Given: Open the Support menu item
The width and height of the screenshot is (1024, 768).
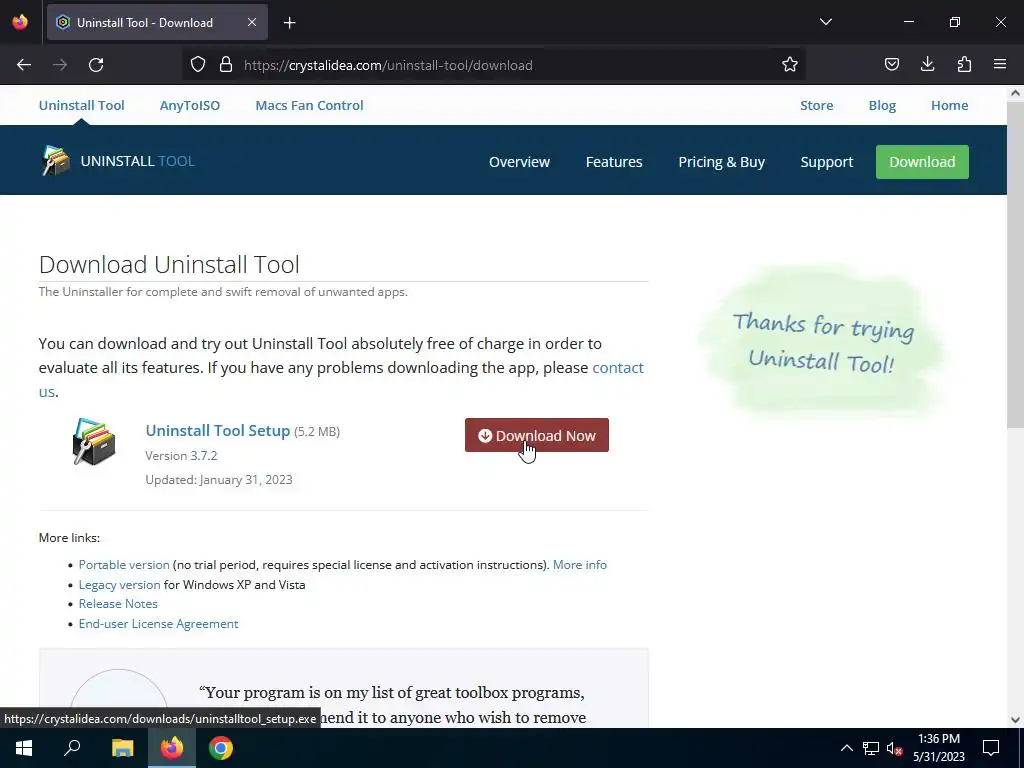Looking at the screenshot, I should (x=827, y=162).
